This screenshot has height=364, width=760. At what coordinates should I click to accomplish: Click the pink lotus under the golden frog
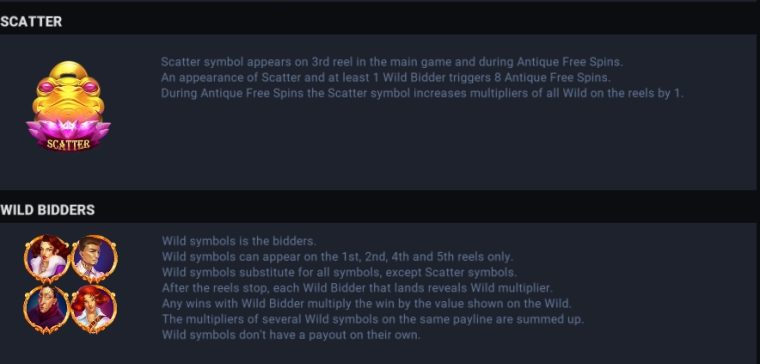(68, 135)
